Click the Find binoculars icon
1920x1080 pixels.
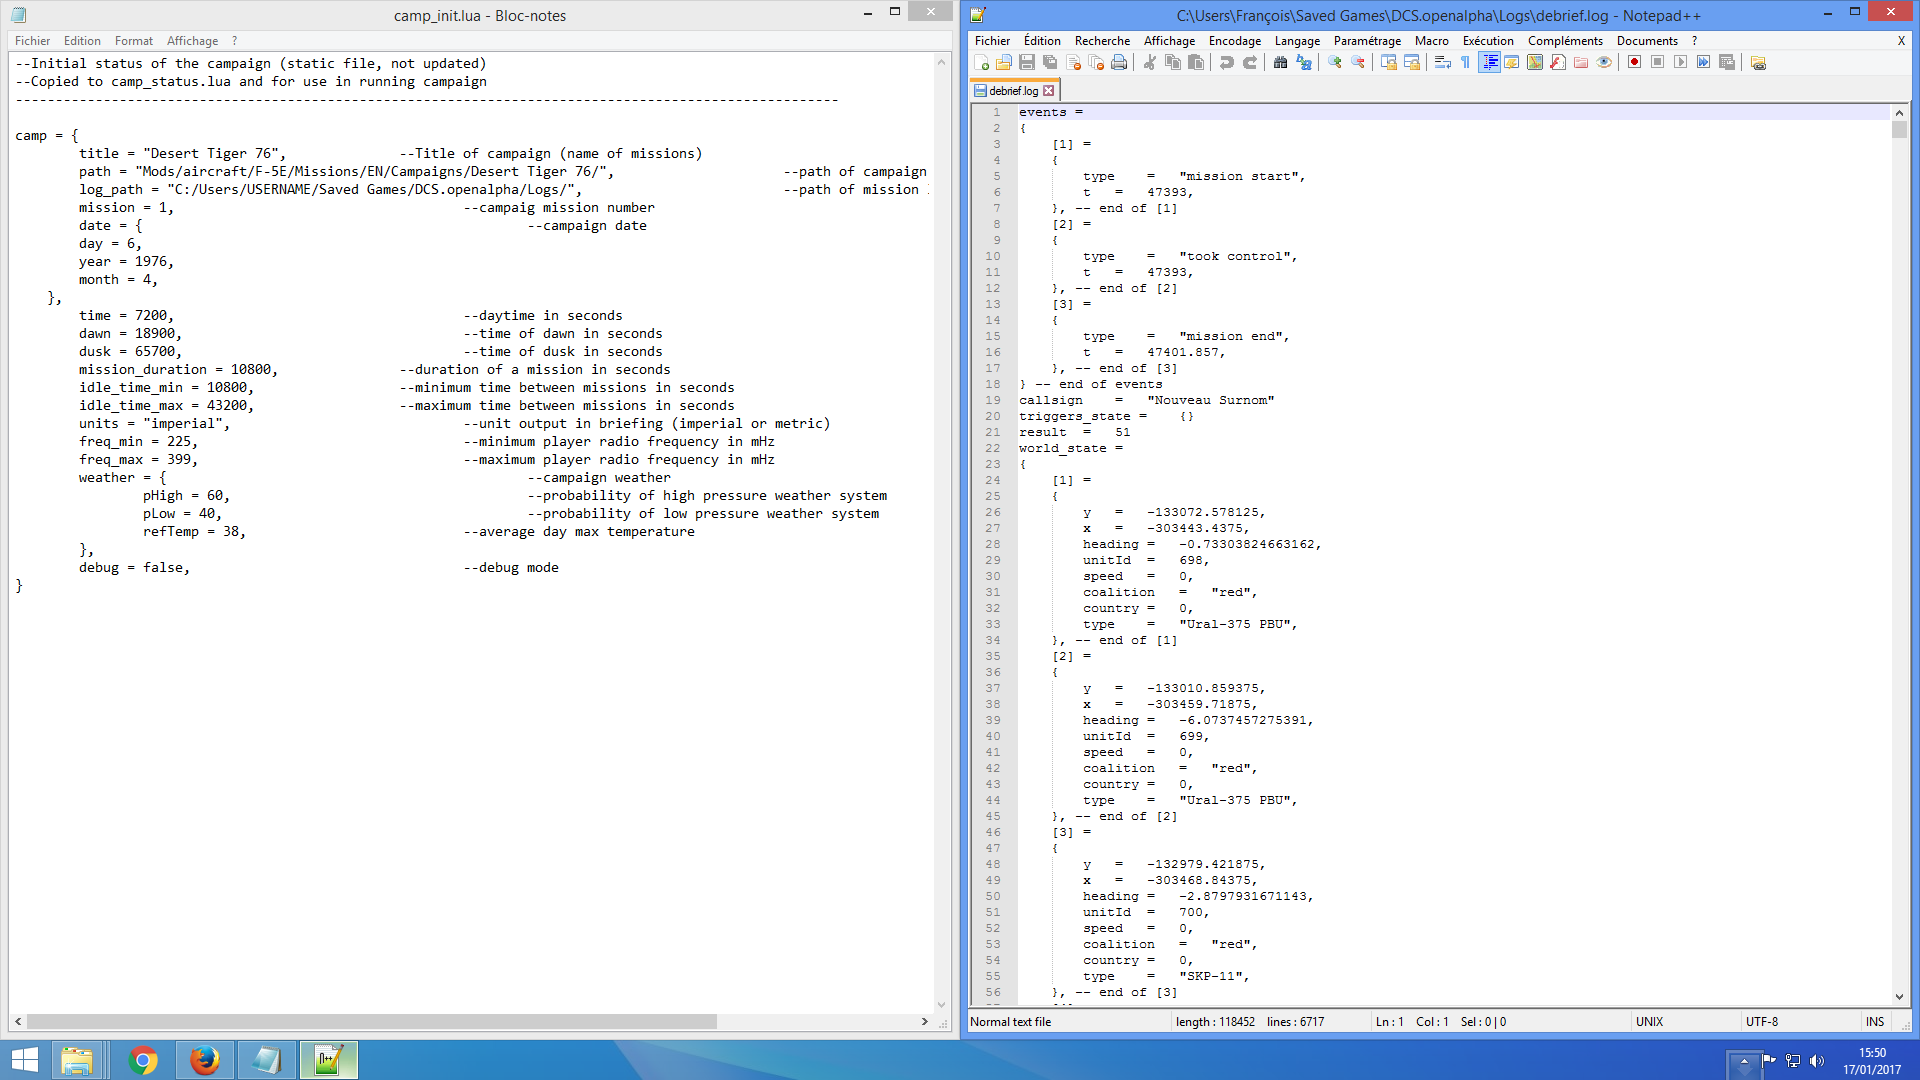pos(1280,62)
